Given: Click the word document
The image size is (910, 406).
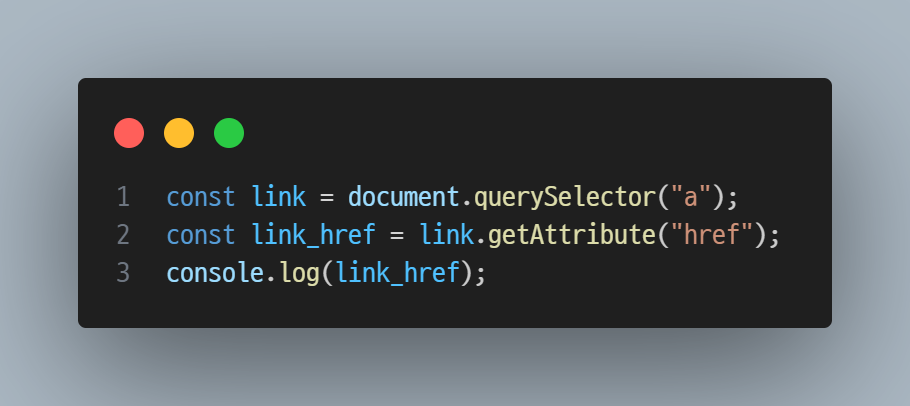Looking at the screenshot, I should click(x=404, y=197).
